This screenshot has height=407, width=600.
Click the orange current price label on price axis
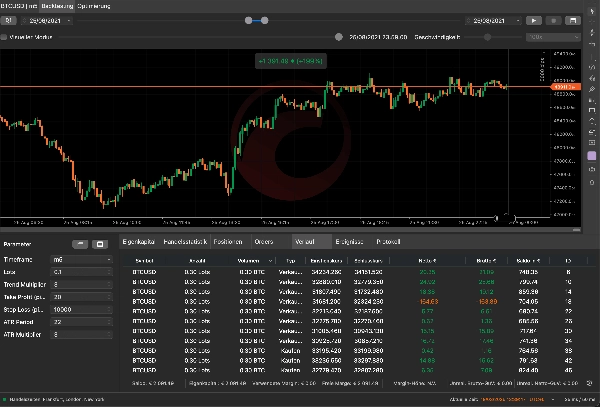point(566,87)
